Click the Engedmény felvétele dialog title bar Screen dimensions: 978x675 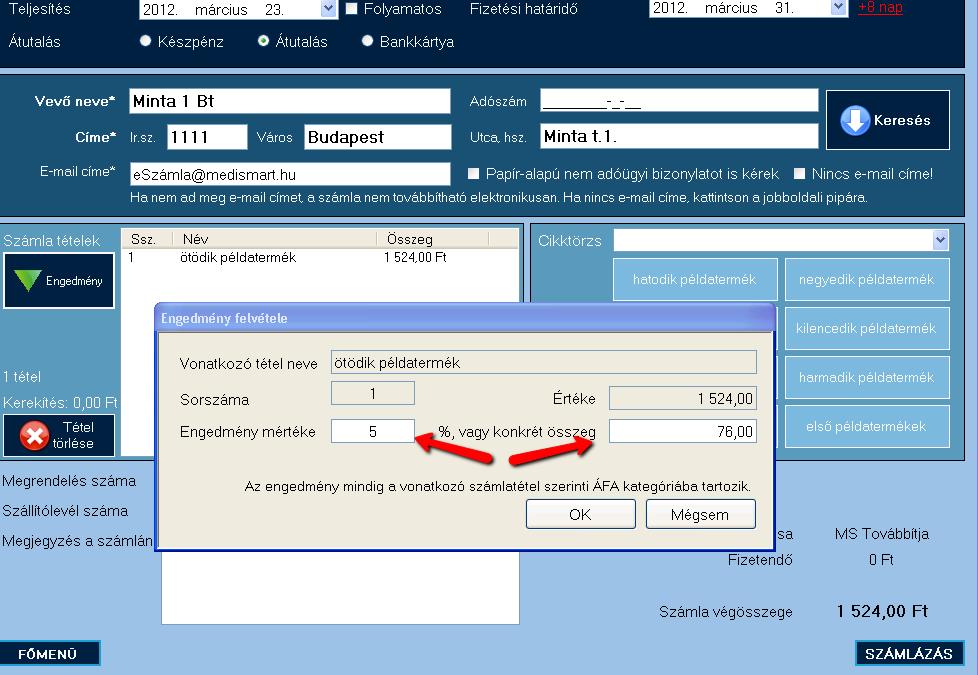pos(465,318)
